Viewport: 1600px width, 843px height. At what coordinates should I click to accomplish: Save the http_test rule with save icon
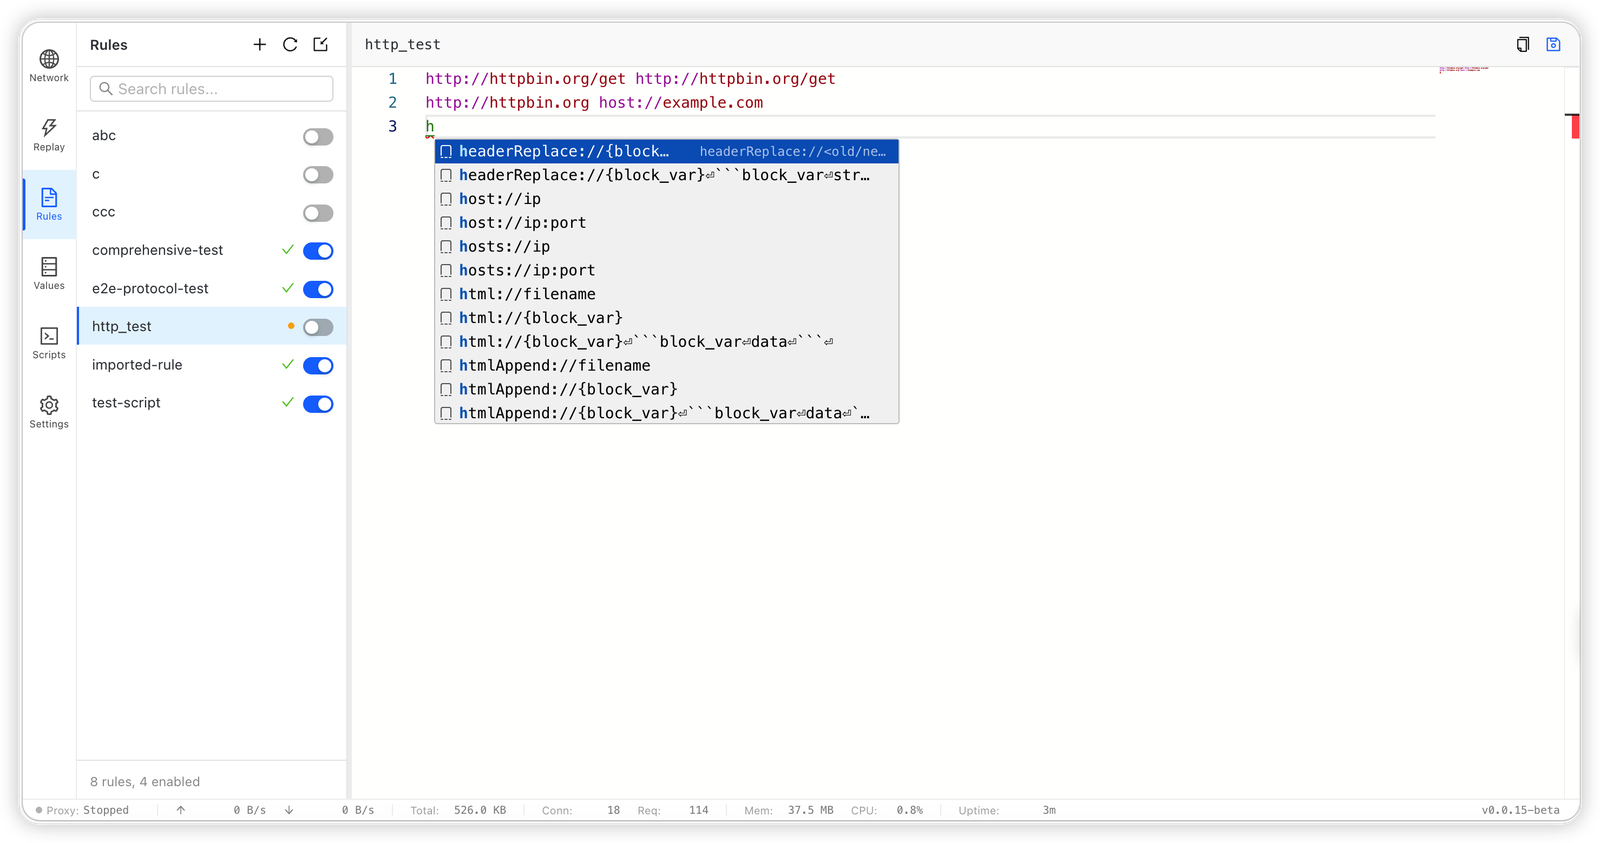[x=1553, y=44]
